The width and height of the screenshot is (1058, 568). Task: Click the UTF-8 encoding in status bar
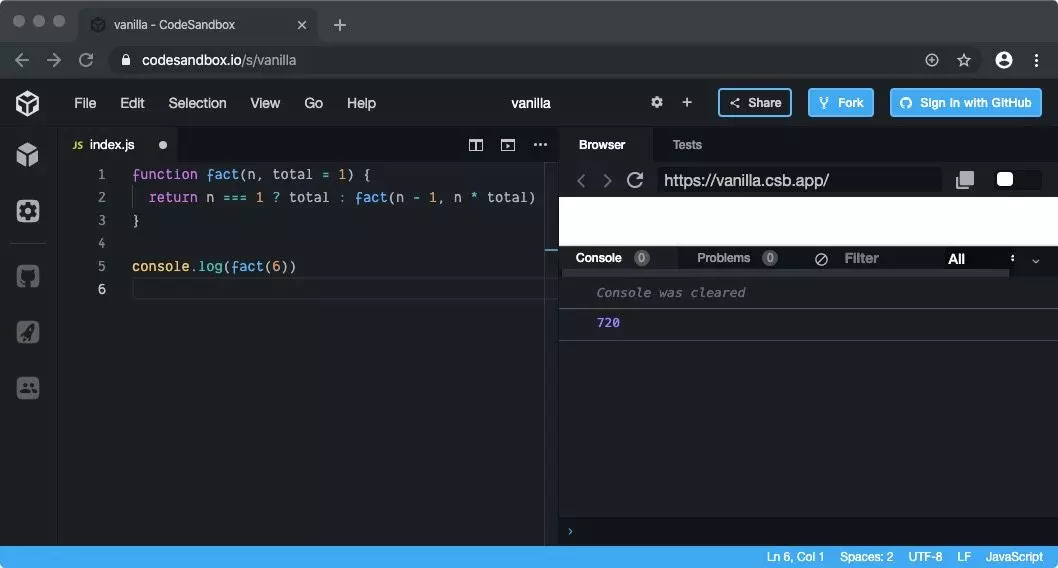(x=924, y=557)
